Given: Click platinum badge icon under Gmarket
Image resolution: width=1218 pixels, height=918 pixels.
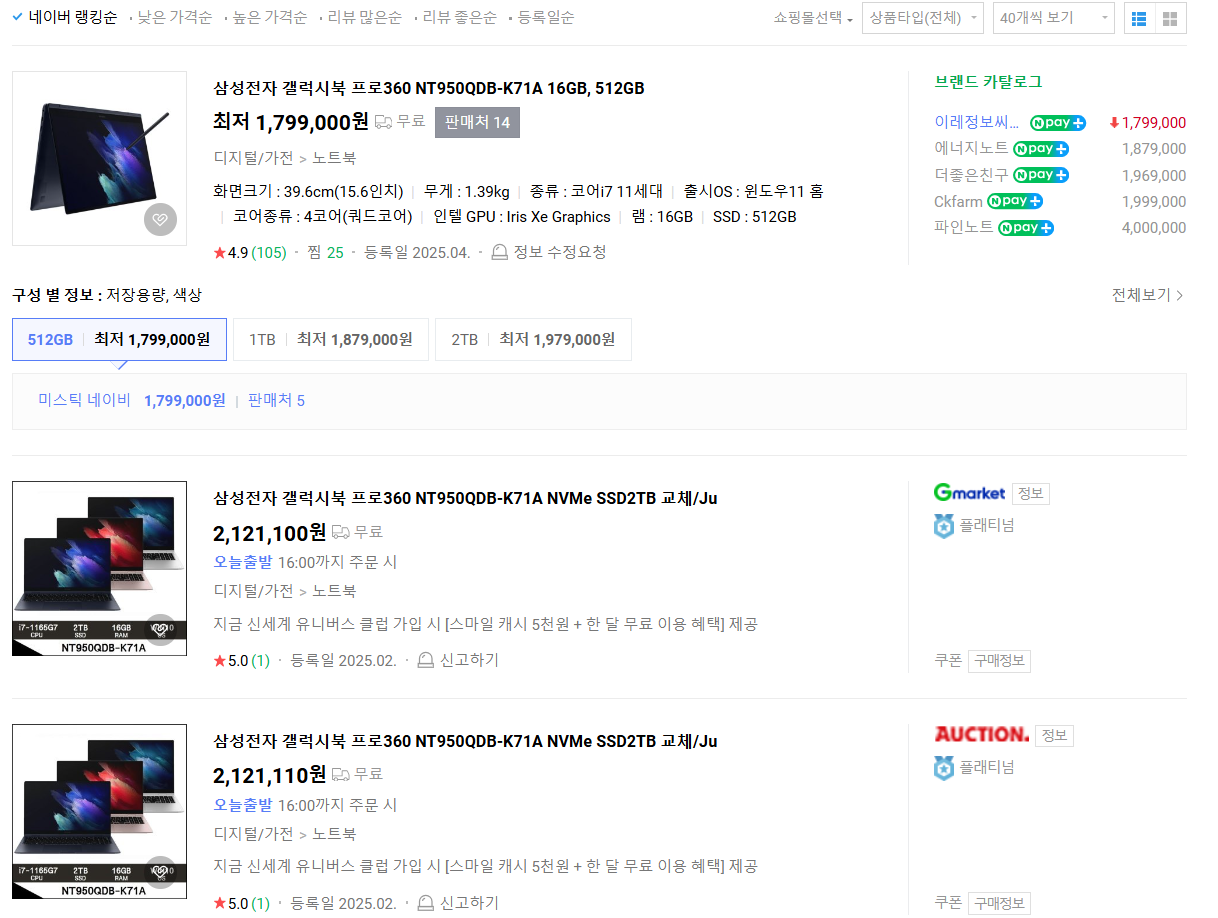Looking at the screenshot, I should pyautogui.click(x=944, y=526).
